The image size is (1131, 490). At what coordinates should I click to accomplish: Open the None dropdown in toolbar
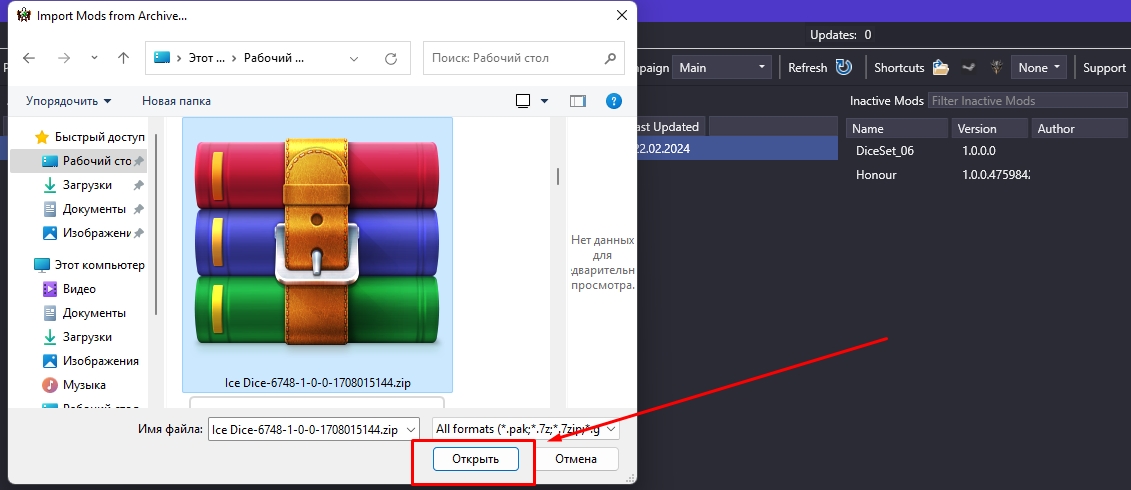click(1039, 67)
